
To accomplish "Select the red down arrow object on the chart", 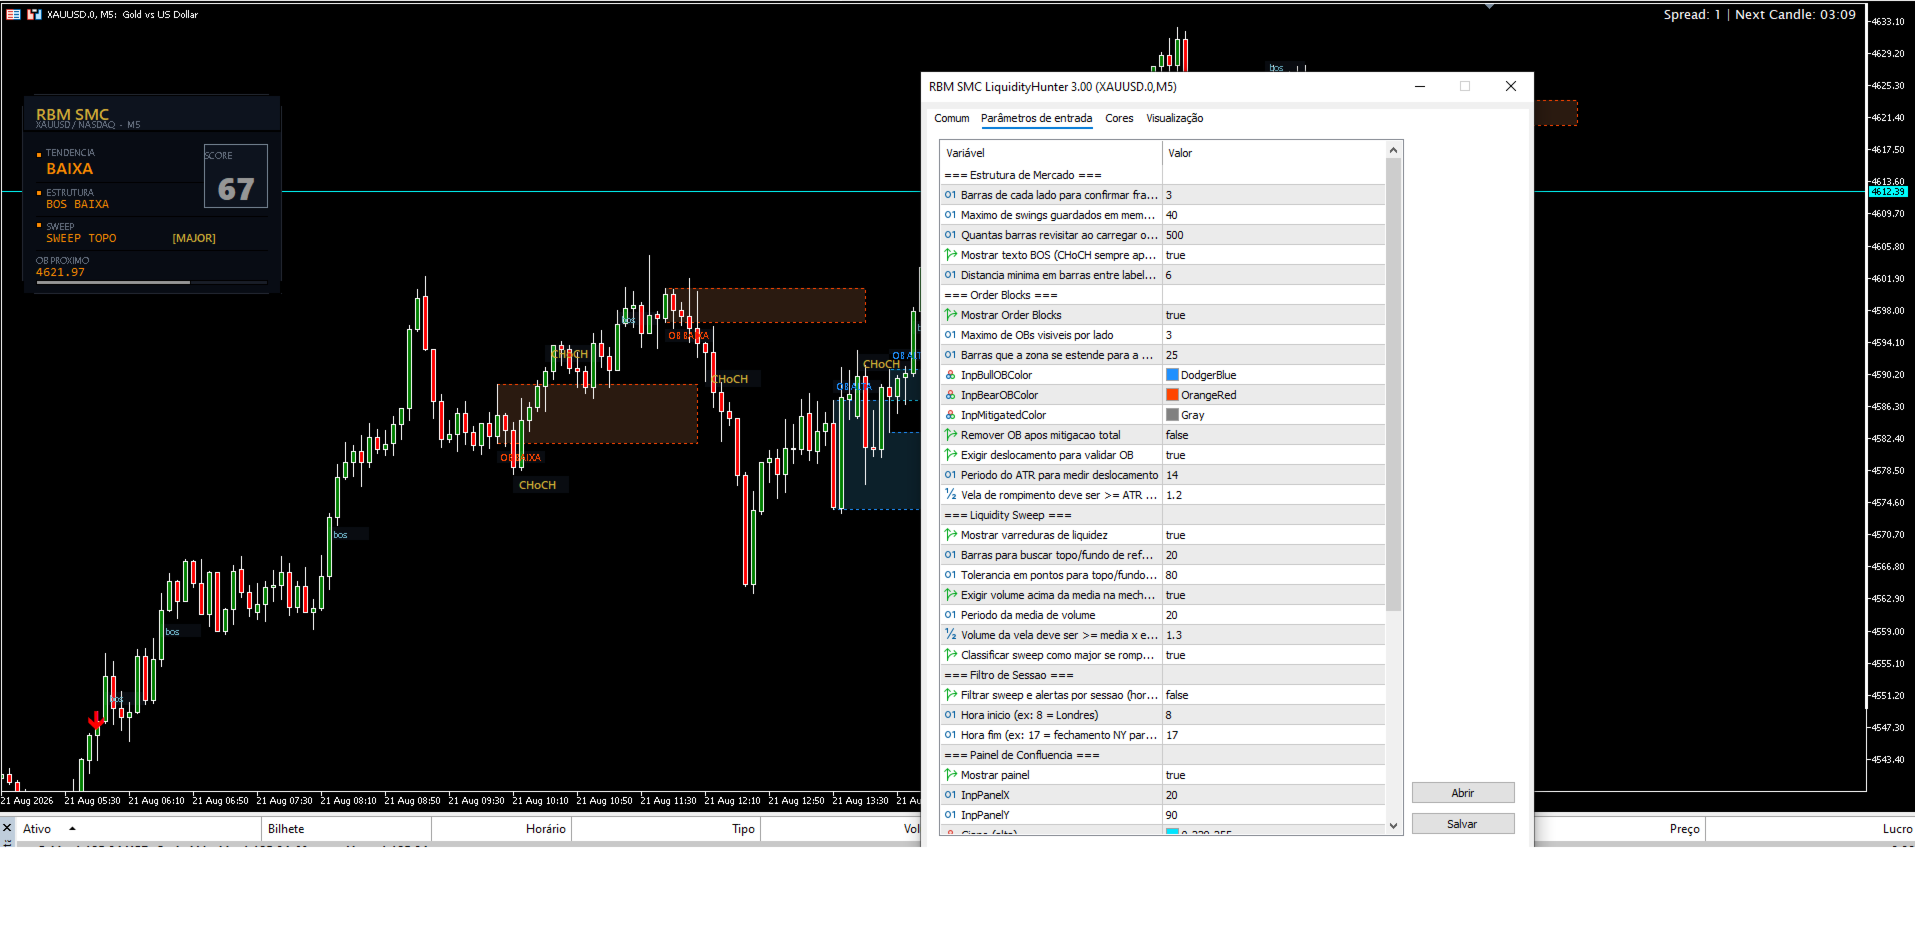I will tap(96, 721).
